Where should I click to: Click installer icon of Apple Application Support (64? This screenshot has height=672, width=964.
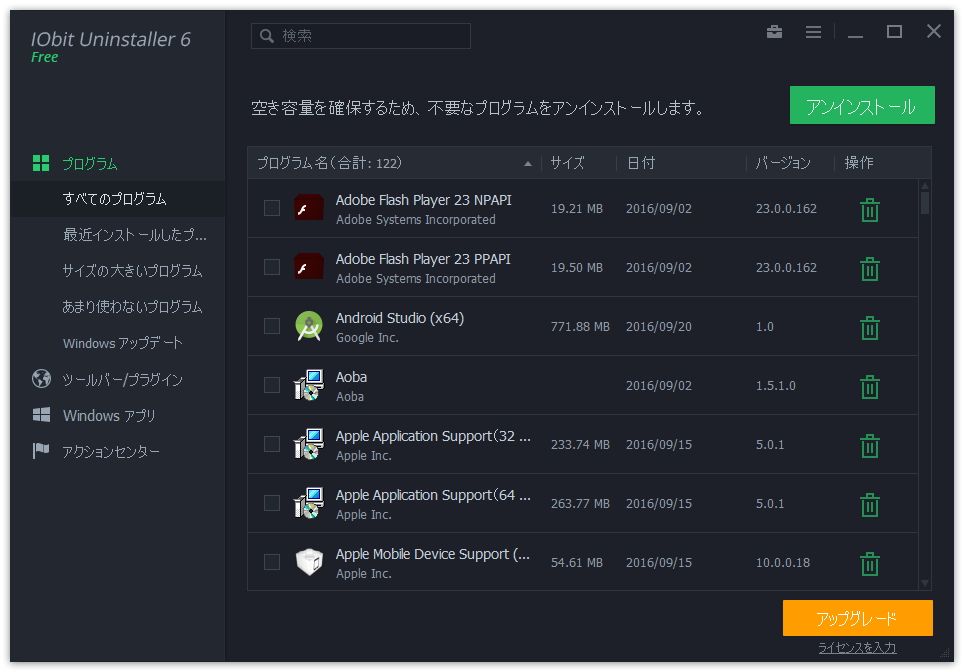pos(309,503)
